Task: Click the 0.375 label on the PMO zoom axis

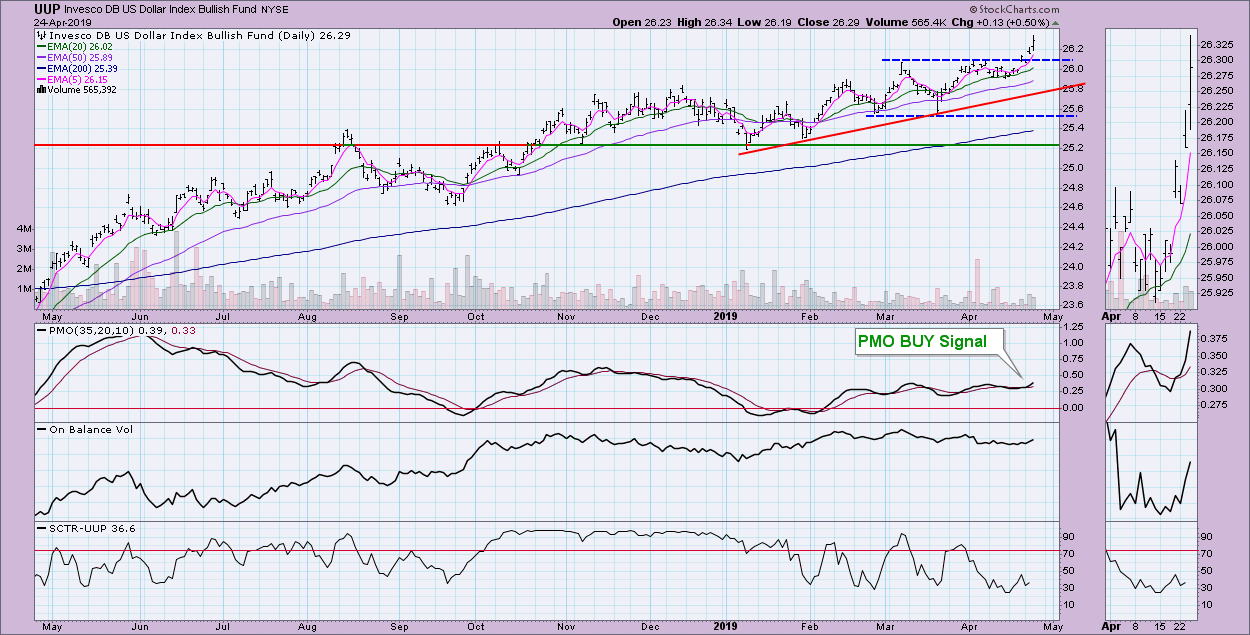Action: (1213, 340)
